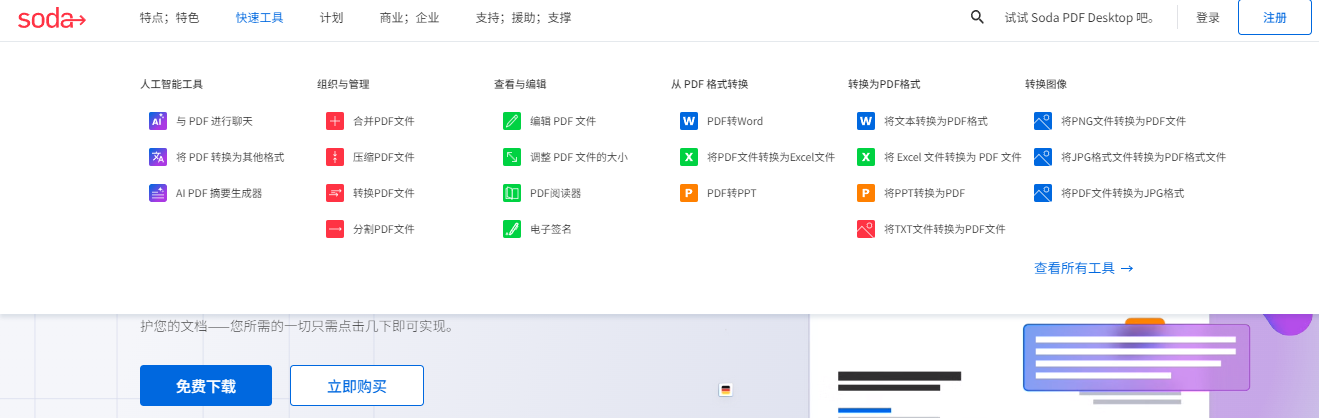
Task: Click the 将PNG文件转换为PDF文件 image icon
Action: (1042, 121)
